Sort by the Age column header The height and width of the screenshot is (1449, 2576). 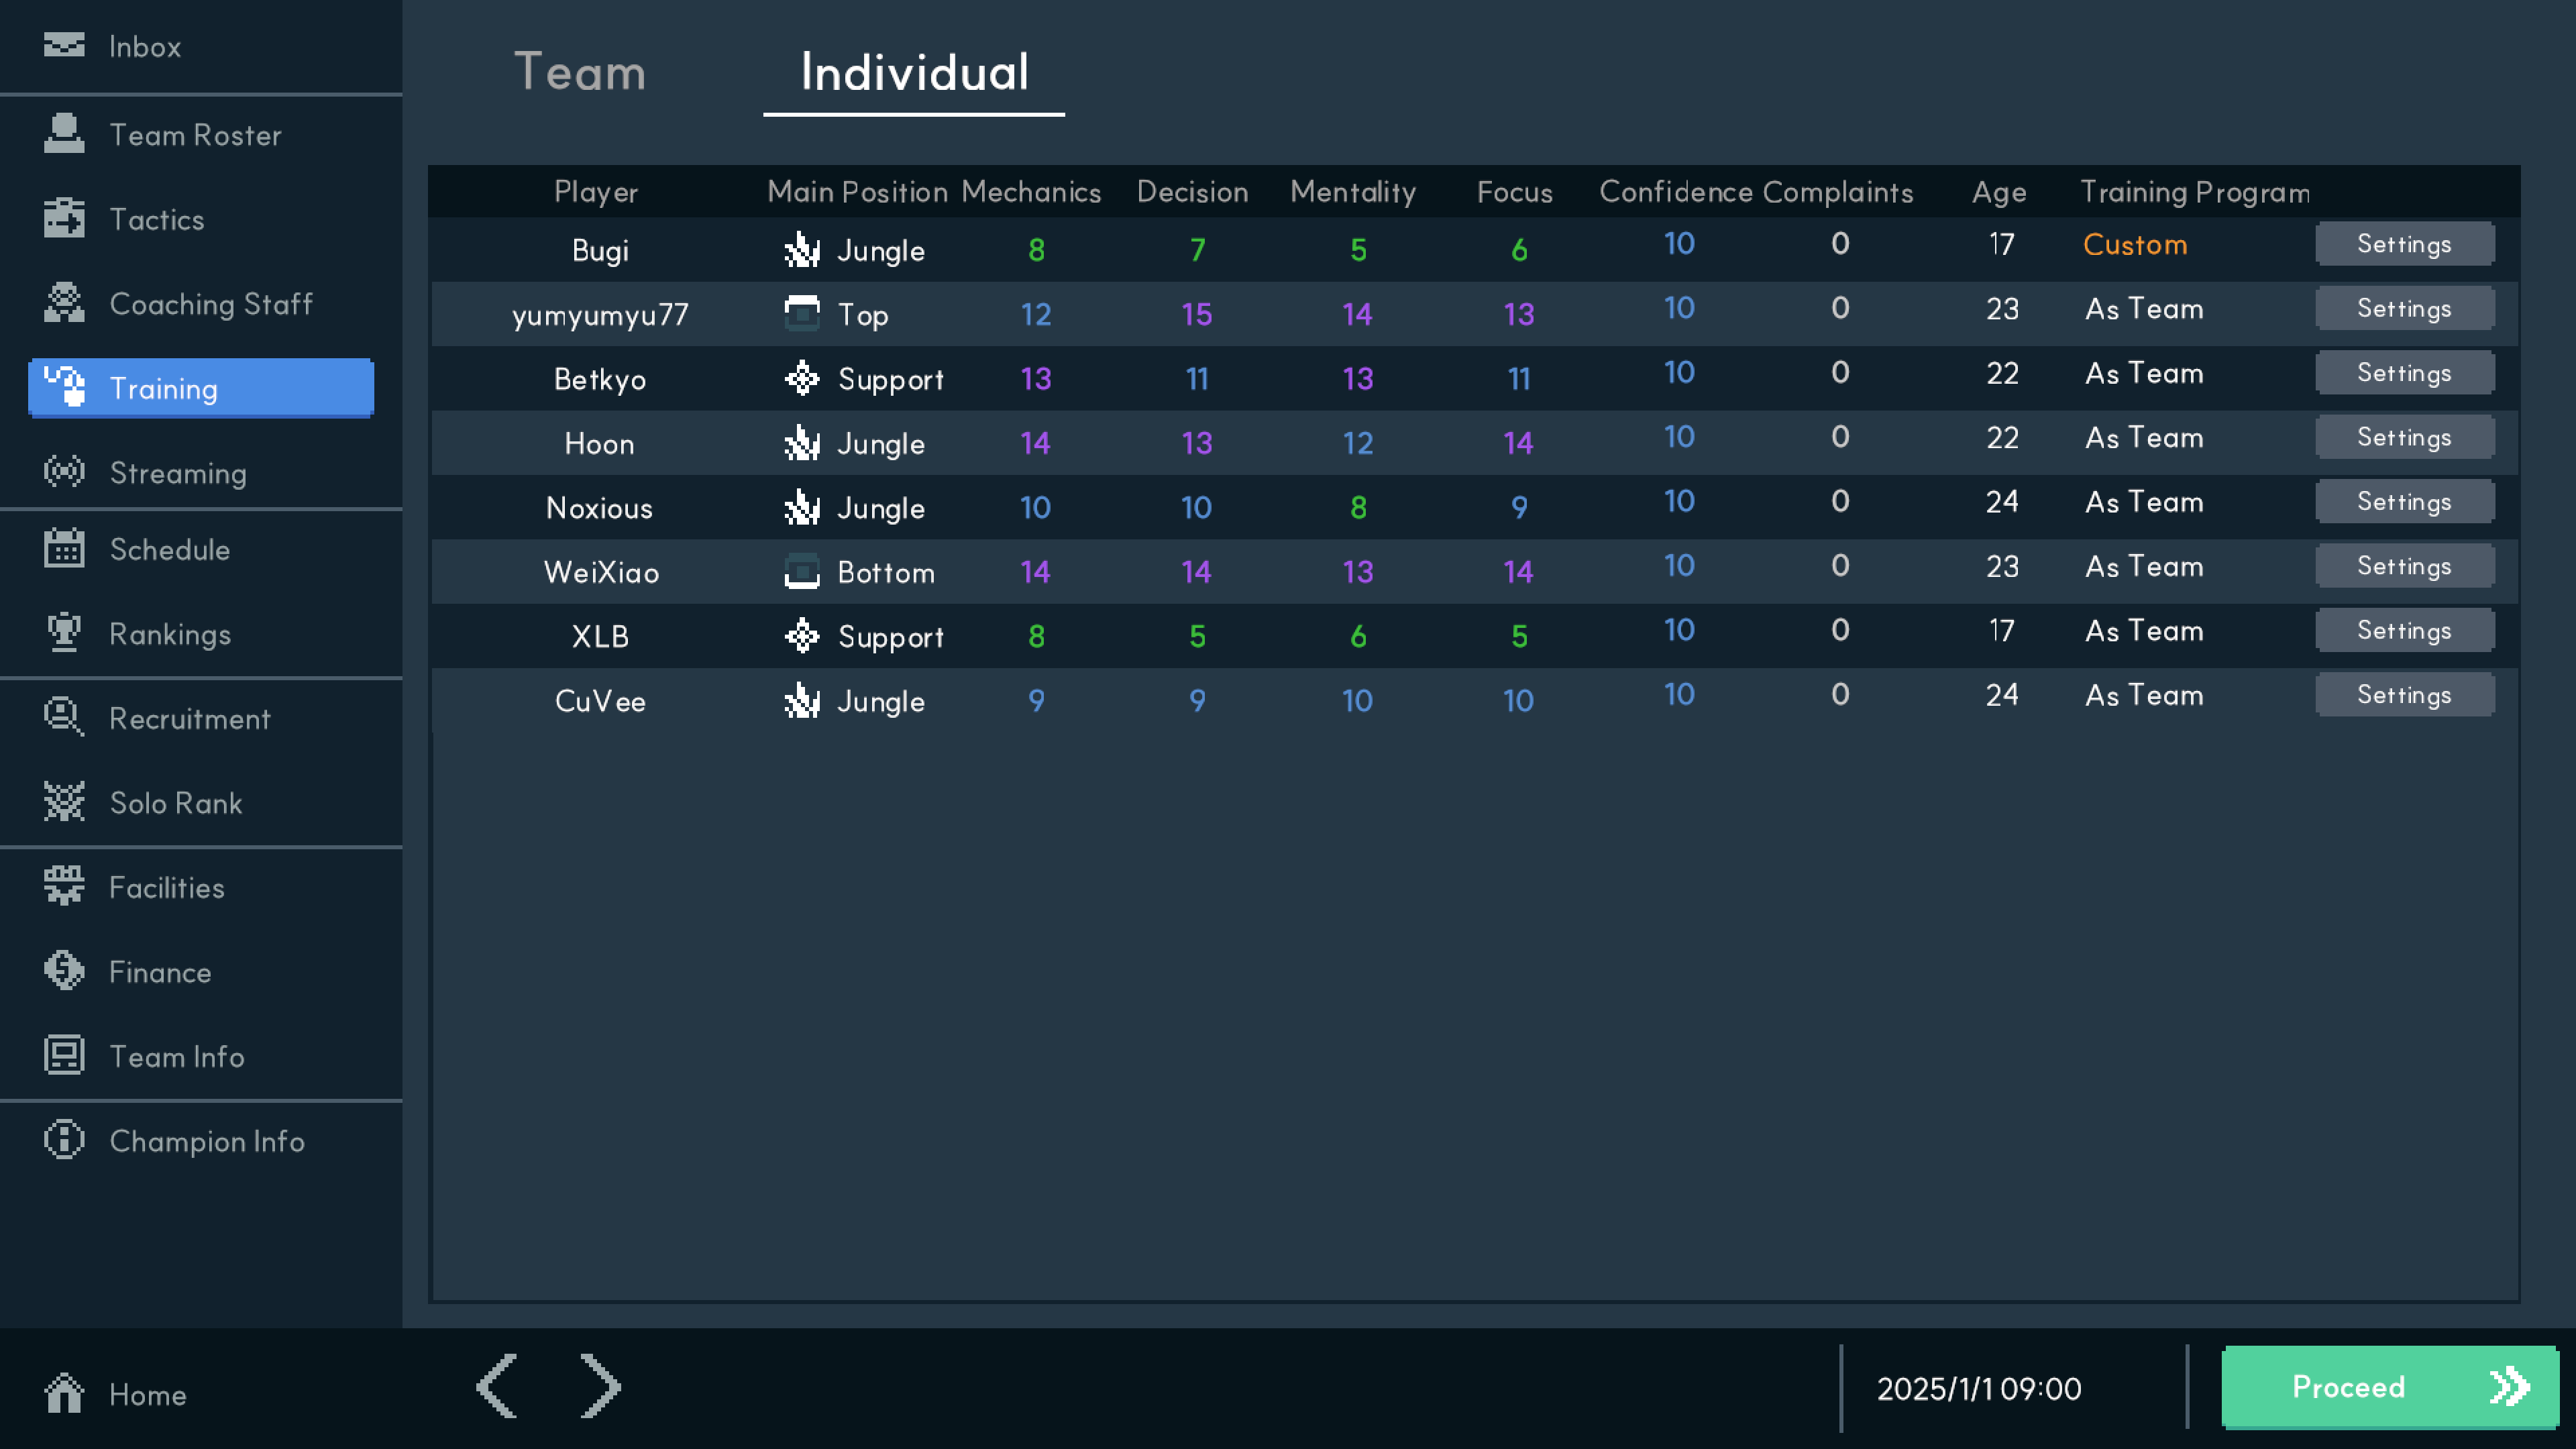pyautogui.click(x=1999, y=192)
